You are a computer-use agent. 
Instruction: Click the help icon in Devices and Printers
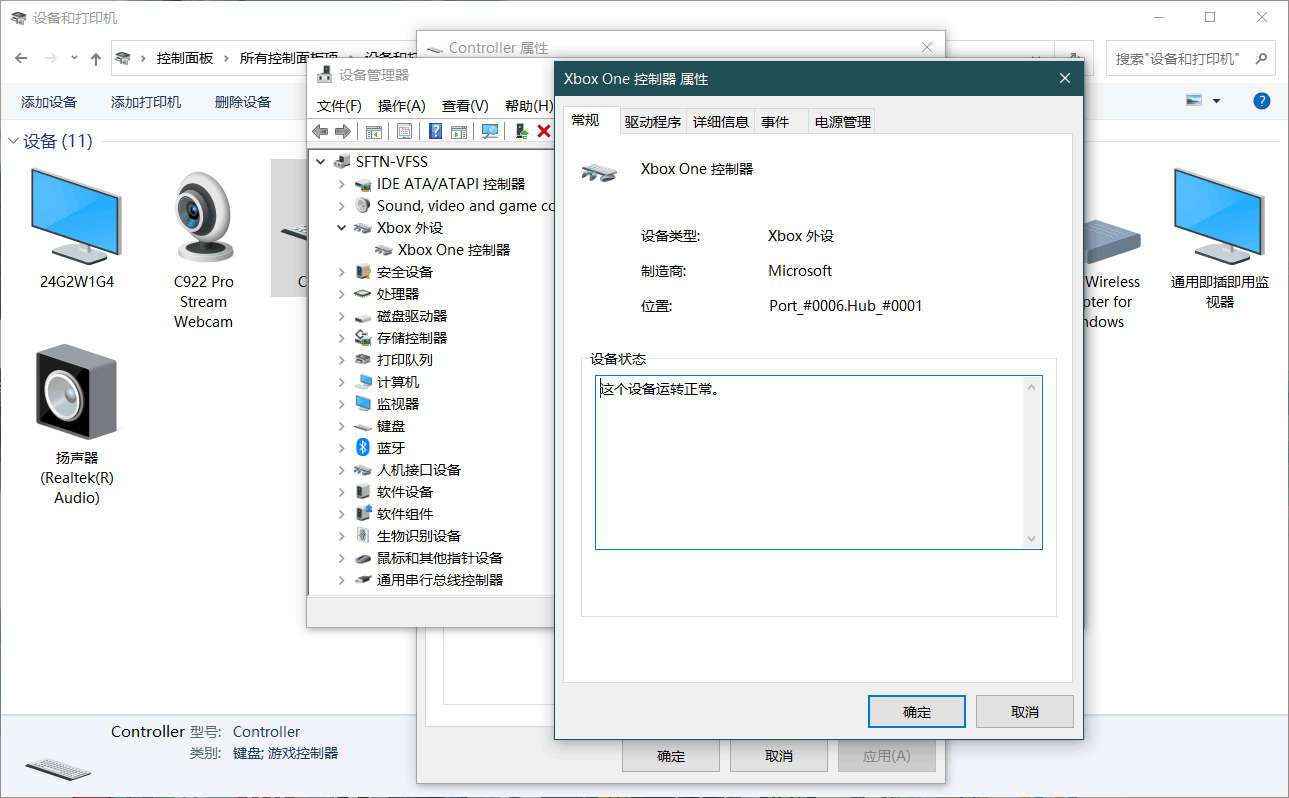[x=1262, y=101]
